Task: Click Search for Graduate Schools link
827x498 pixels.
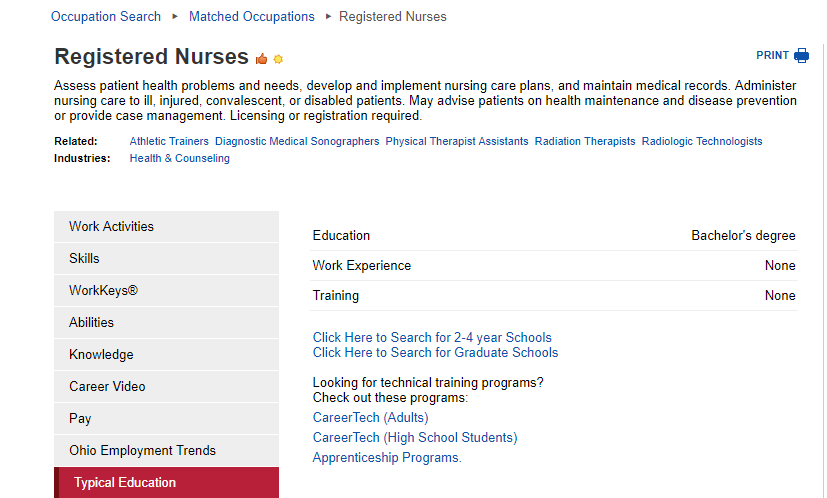Action: pyautogui.click(x=435, y=352)
